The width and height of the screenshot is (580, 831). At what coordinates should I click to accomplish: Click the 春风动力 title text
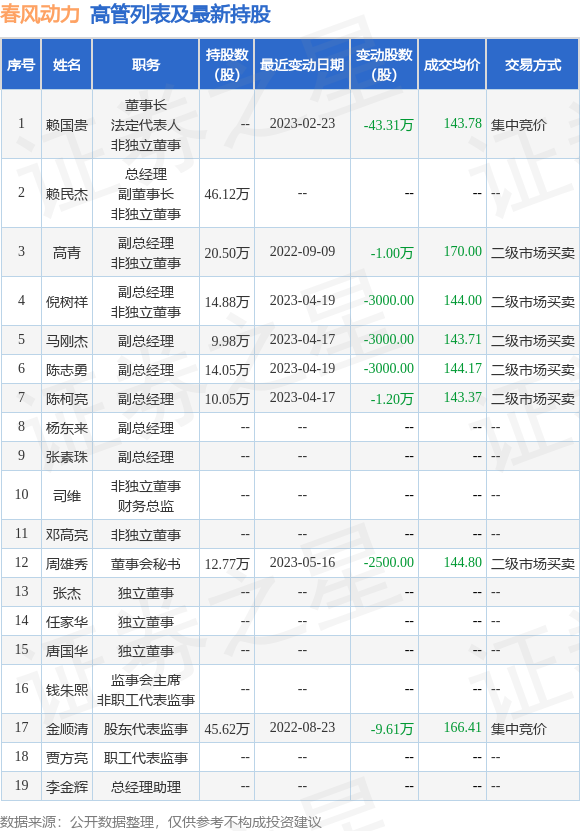tap(40, 14)
